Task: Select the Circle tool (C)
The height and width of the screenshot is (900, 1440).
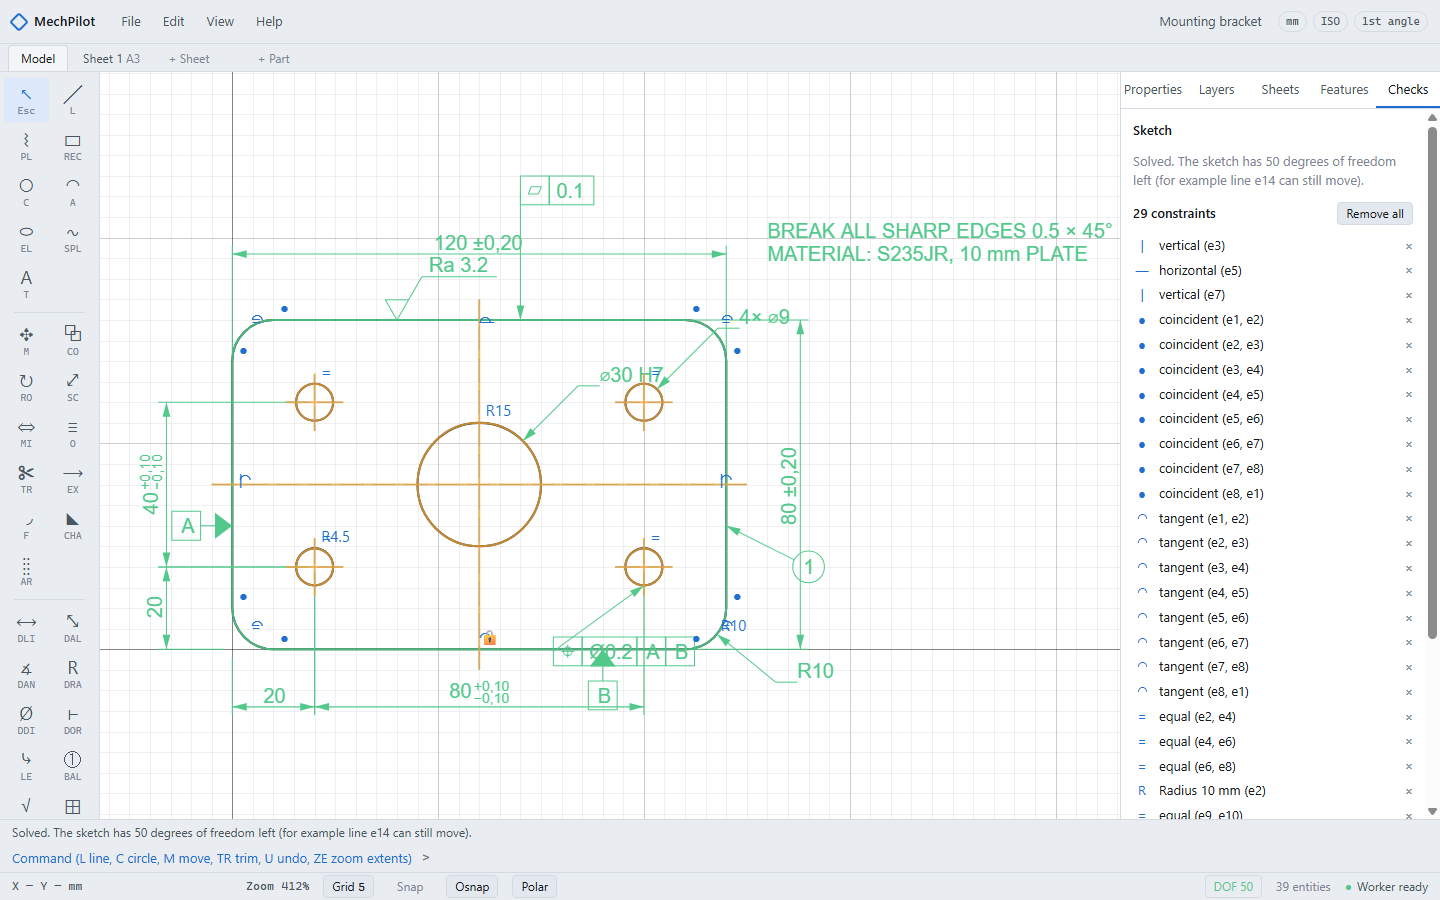Action: tap(26, 191)
